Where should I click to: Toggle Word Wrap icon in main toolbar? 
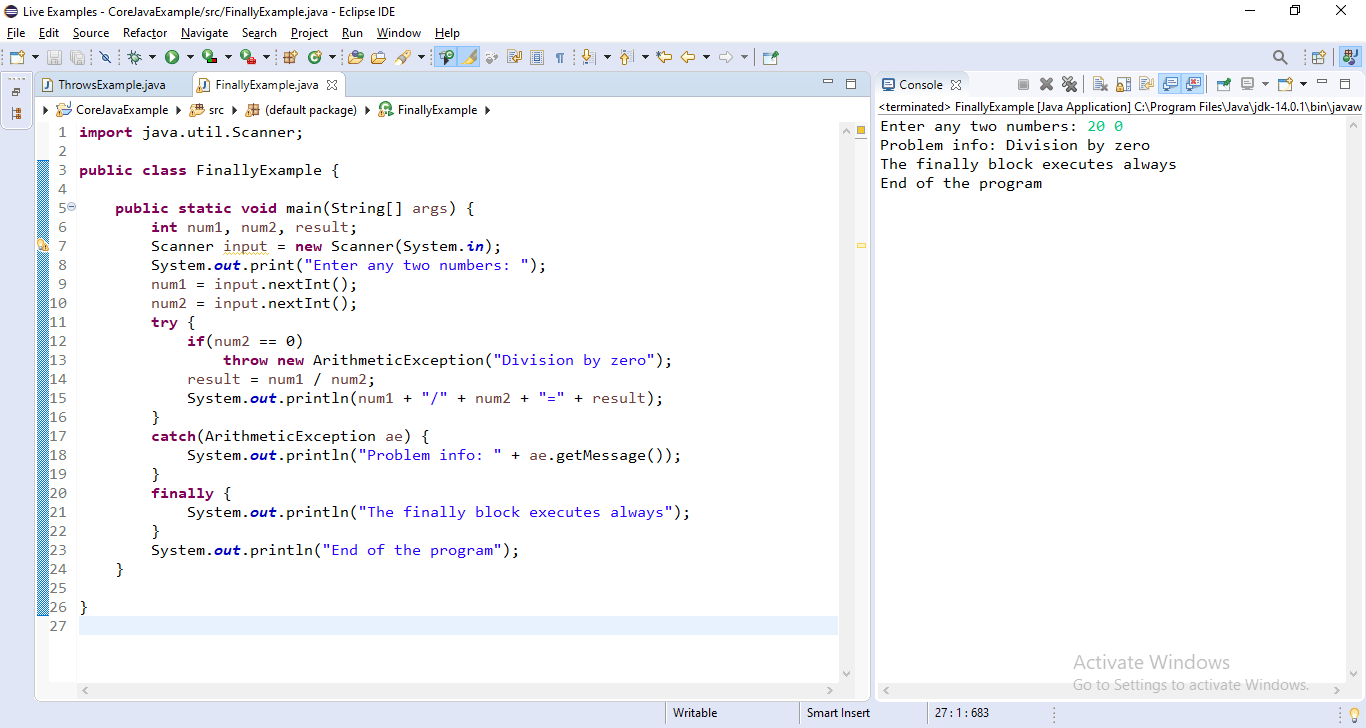pos(515,57)
